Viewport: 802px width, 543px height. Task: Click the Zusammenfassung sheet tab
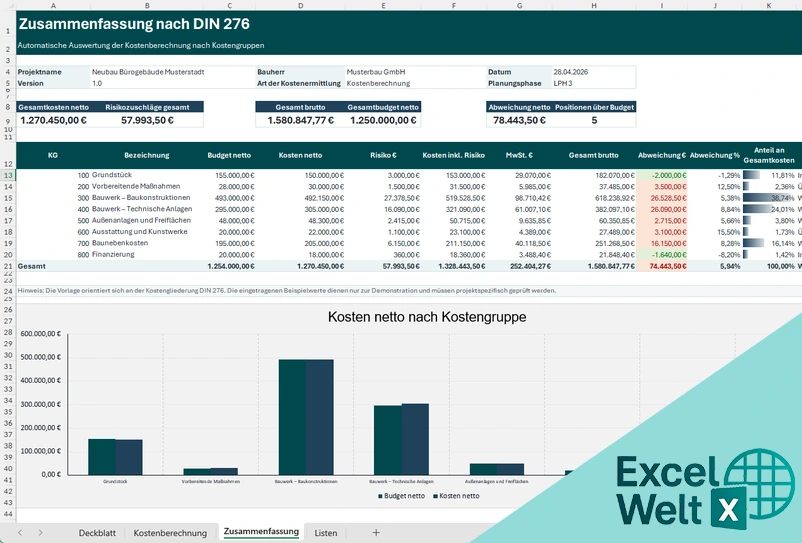(260, 532)
